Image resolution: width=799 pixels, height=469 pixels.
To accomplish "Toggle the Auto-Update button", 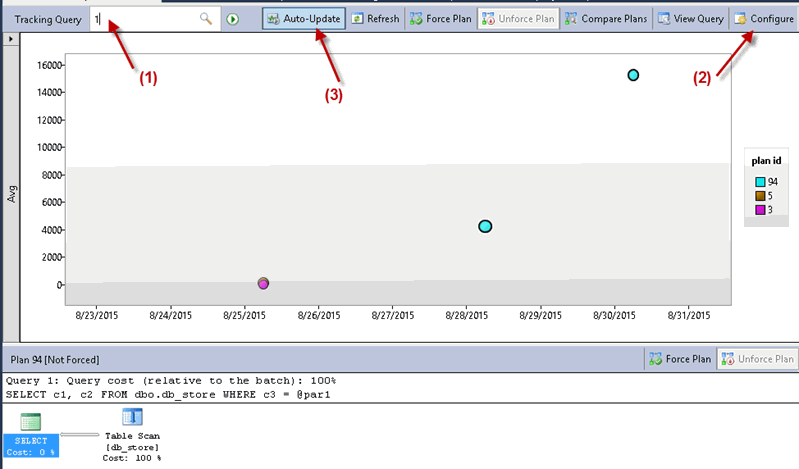I will coord(304,19).
